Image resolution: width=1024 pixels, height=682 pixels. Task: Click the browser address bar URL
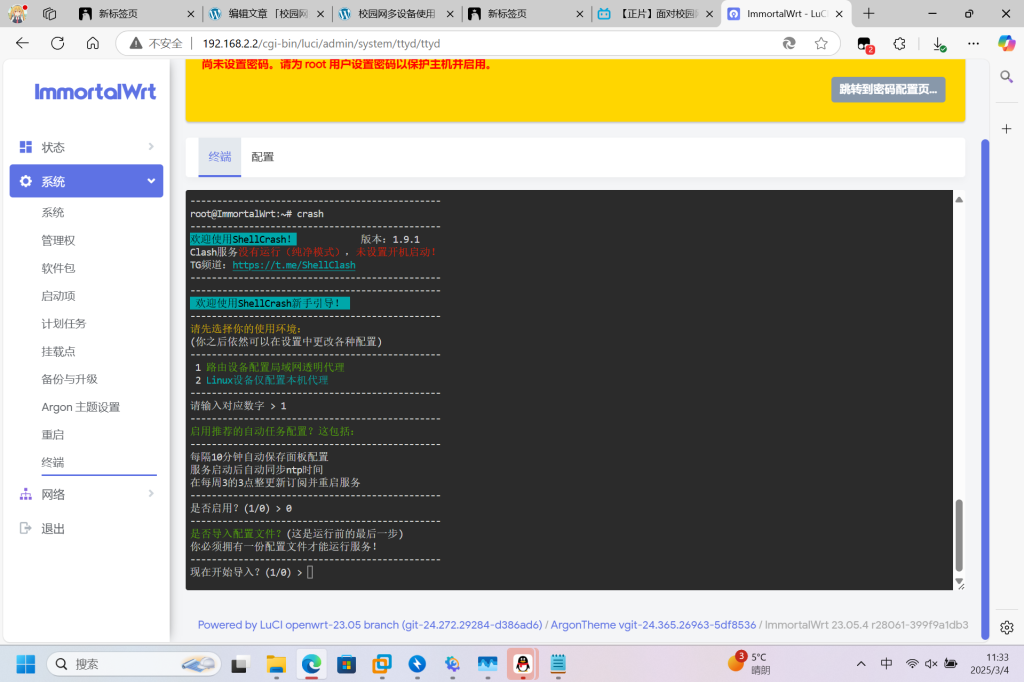pos(320,44)
